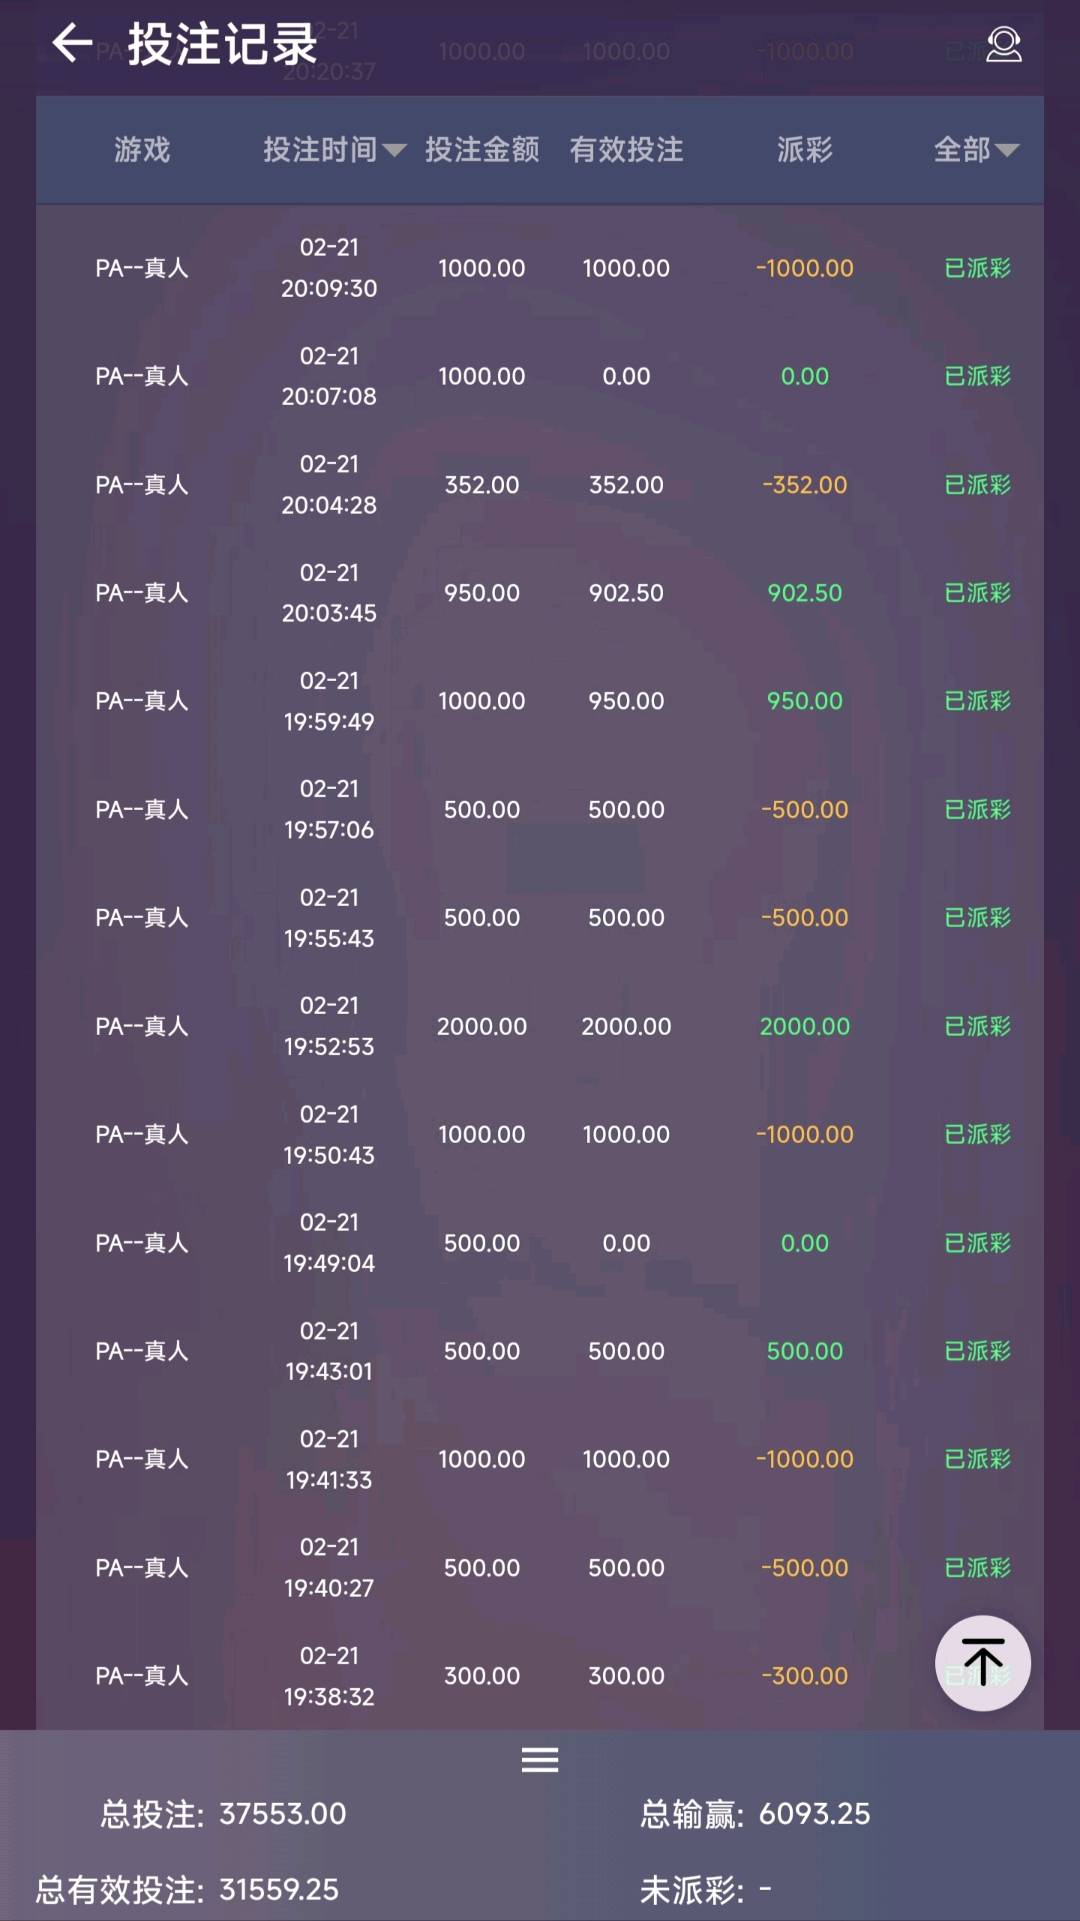
Task: Tap the 总投注 37553.00 summary
Action: pos(223,1814)
